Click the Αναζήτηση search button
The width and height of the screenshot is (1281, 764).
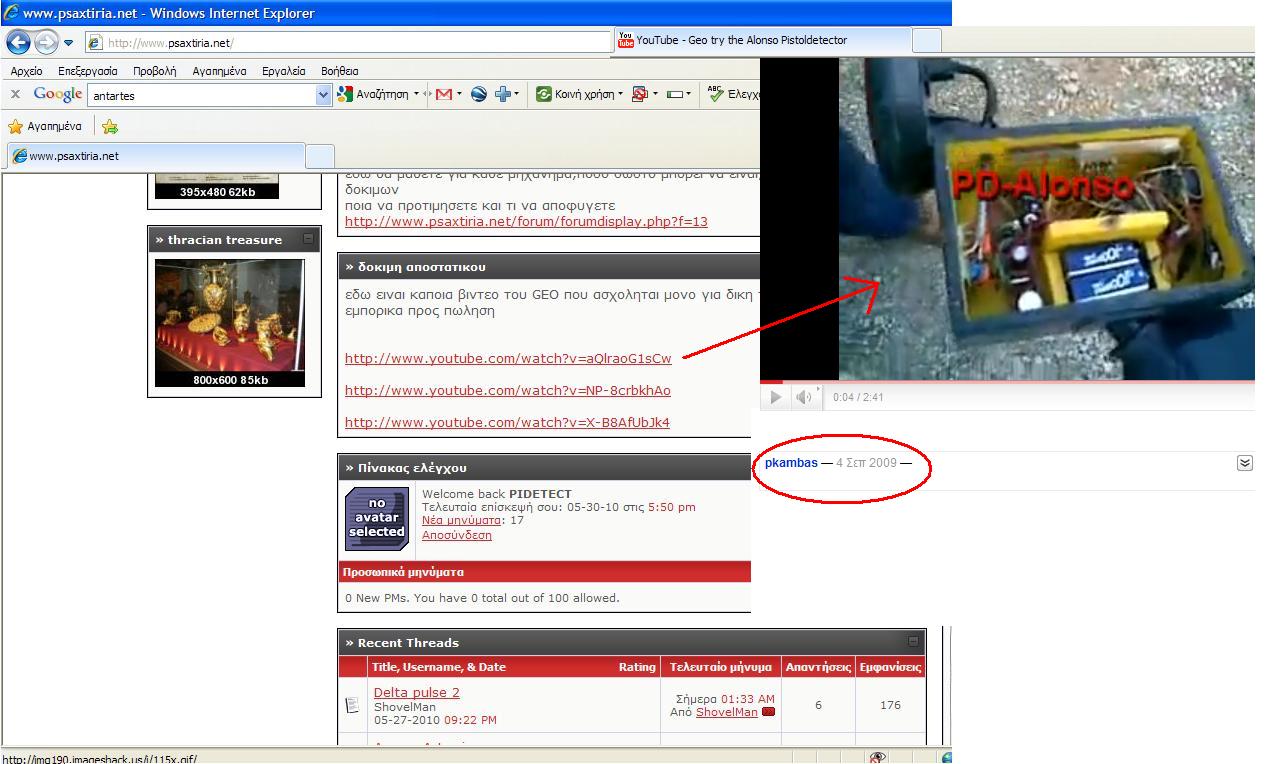[x=373, y=94]
